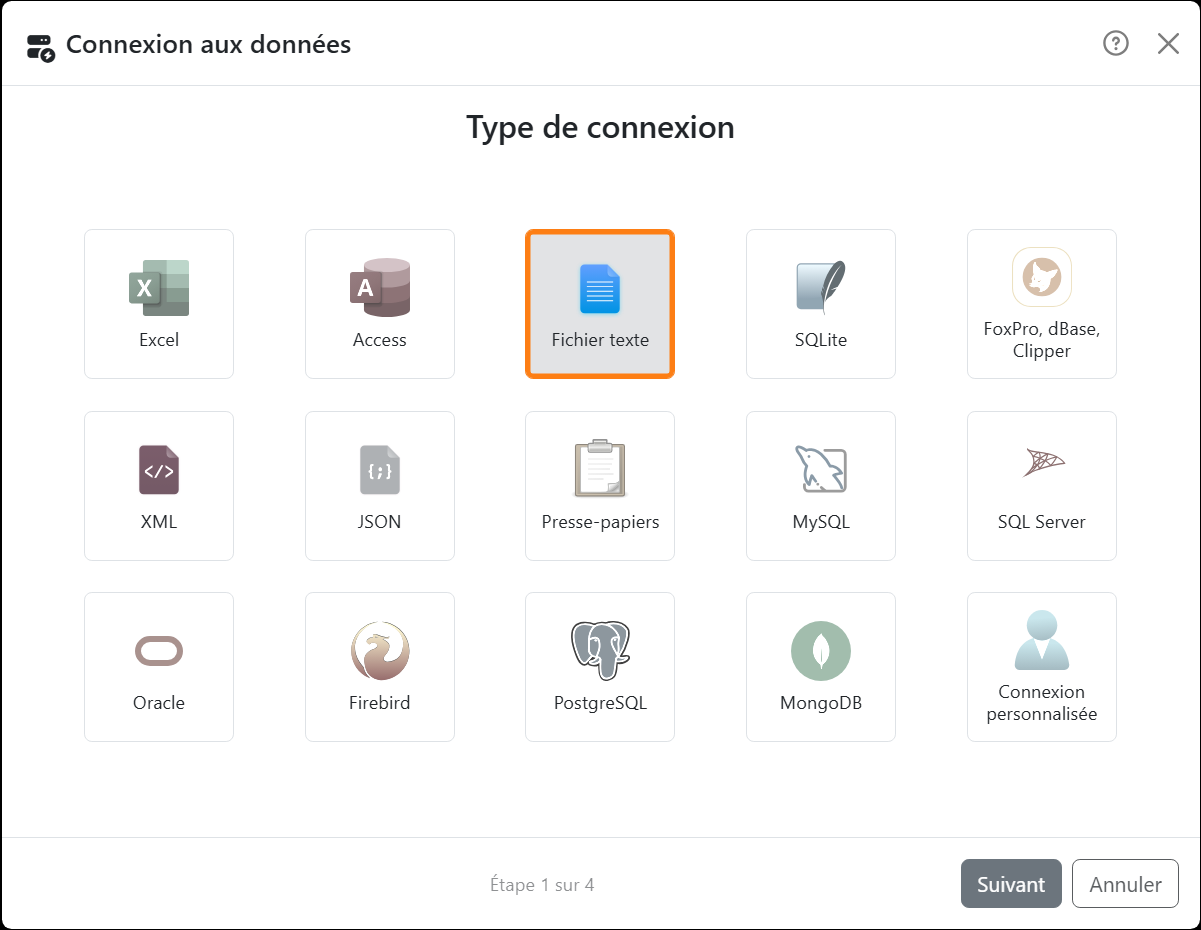The height and width of the screenshot is (930, 1201).
Task: Select the Oracle database tile
Action: [159, 667]
